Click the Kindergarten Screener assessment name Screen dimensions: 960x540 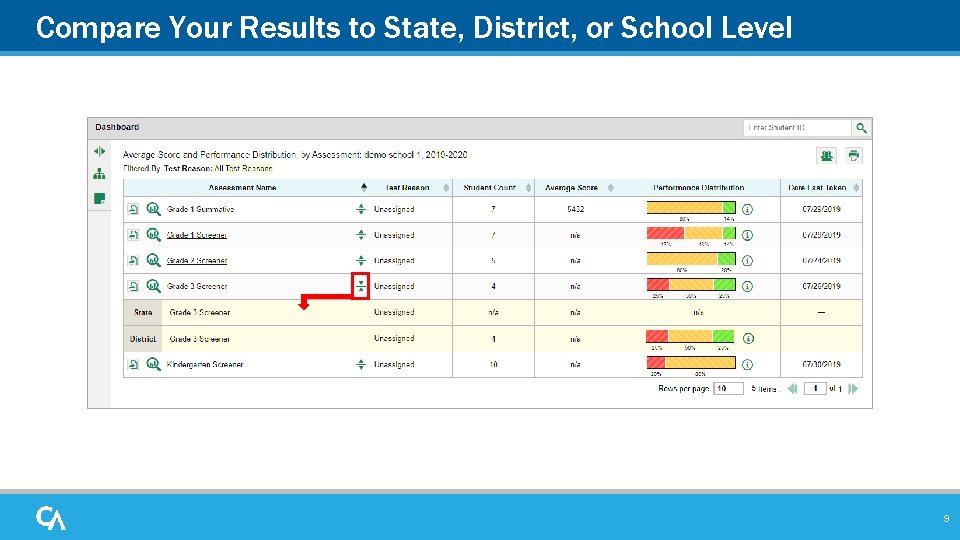[205, 365]
